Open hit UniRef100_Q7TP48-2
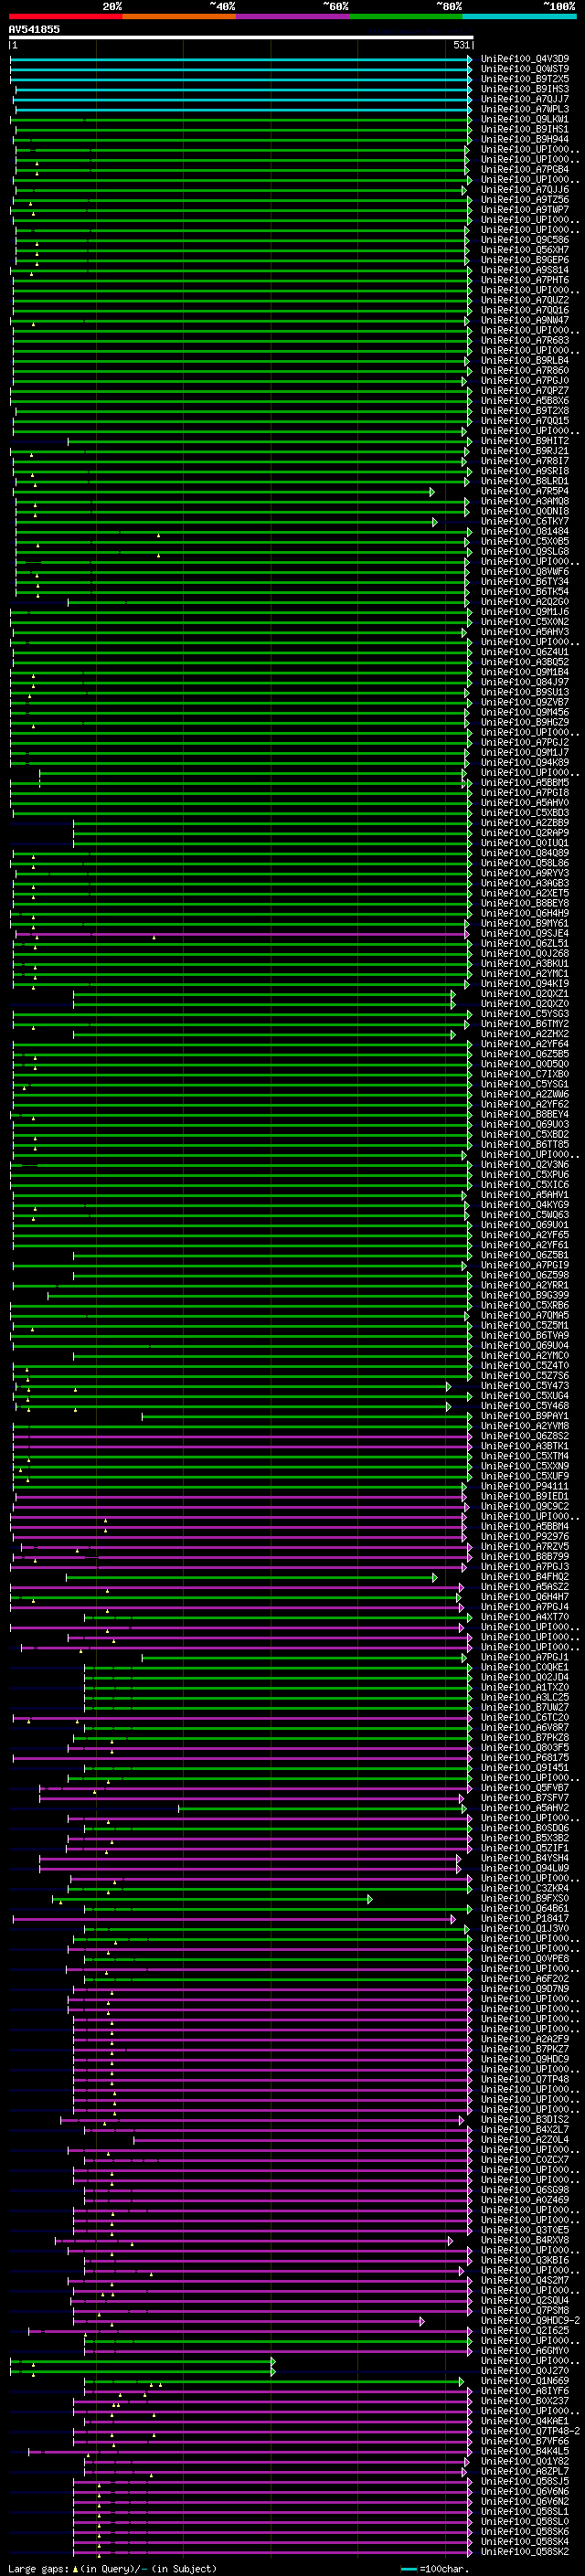Viewport: 585px width, 2576px height. pos(529,2430)
